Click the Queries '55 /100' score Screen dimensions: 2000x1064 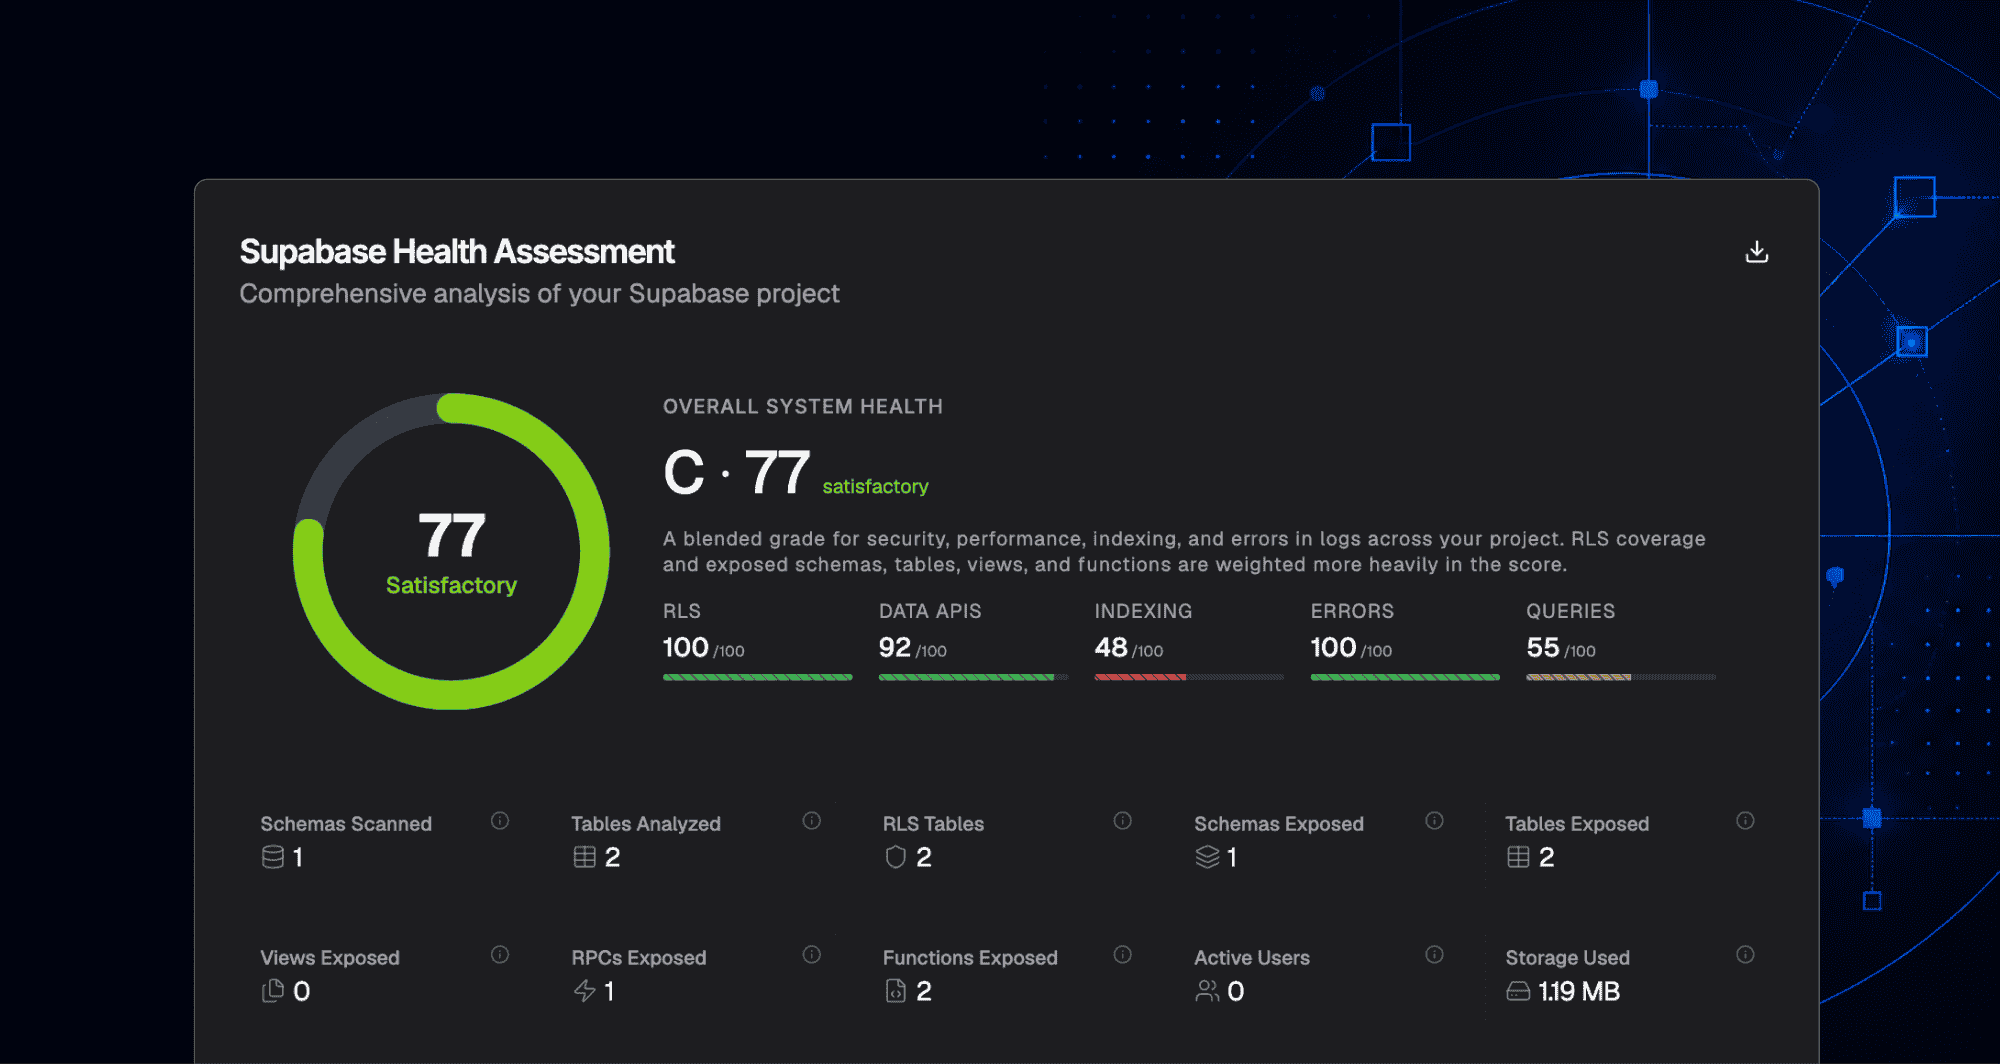1561,648
